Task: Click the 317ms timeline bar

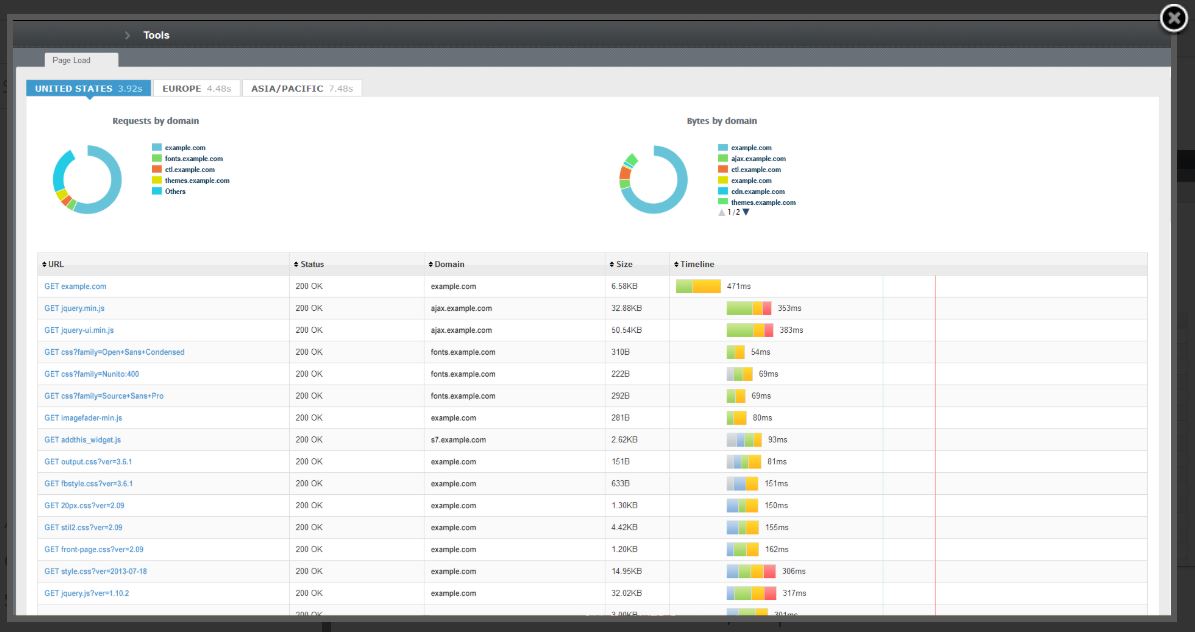Action: click(751, 593)
